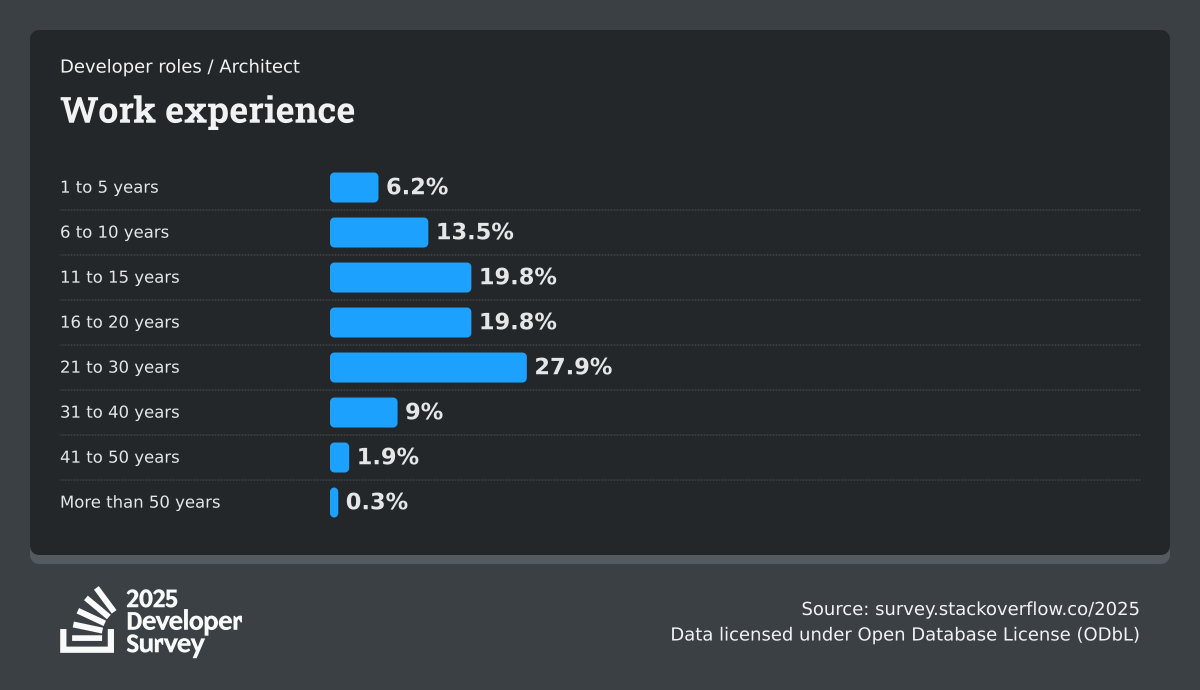Open the survey.stackoverflow.co/2025 source link

[x=1007, y=609]
